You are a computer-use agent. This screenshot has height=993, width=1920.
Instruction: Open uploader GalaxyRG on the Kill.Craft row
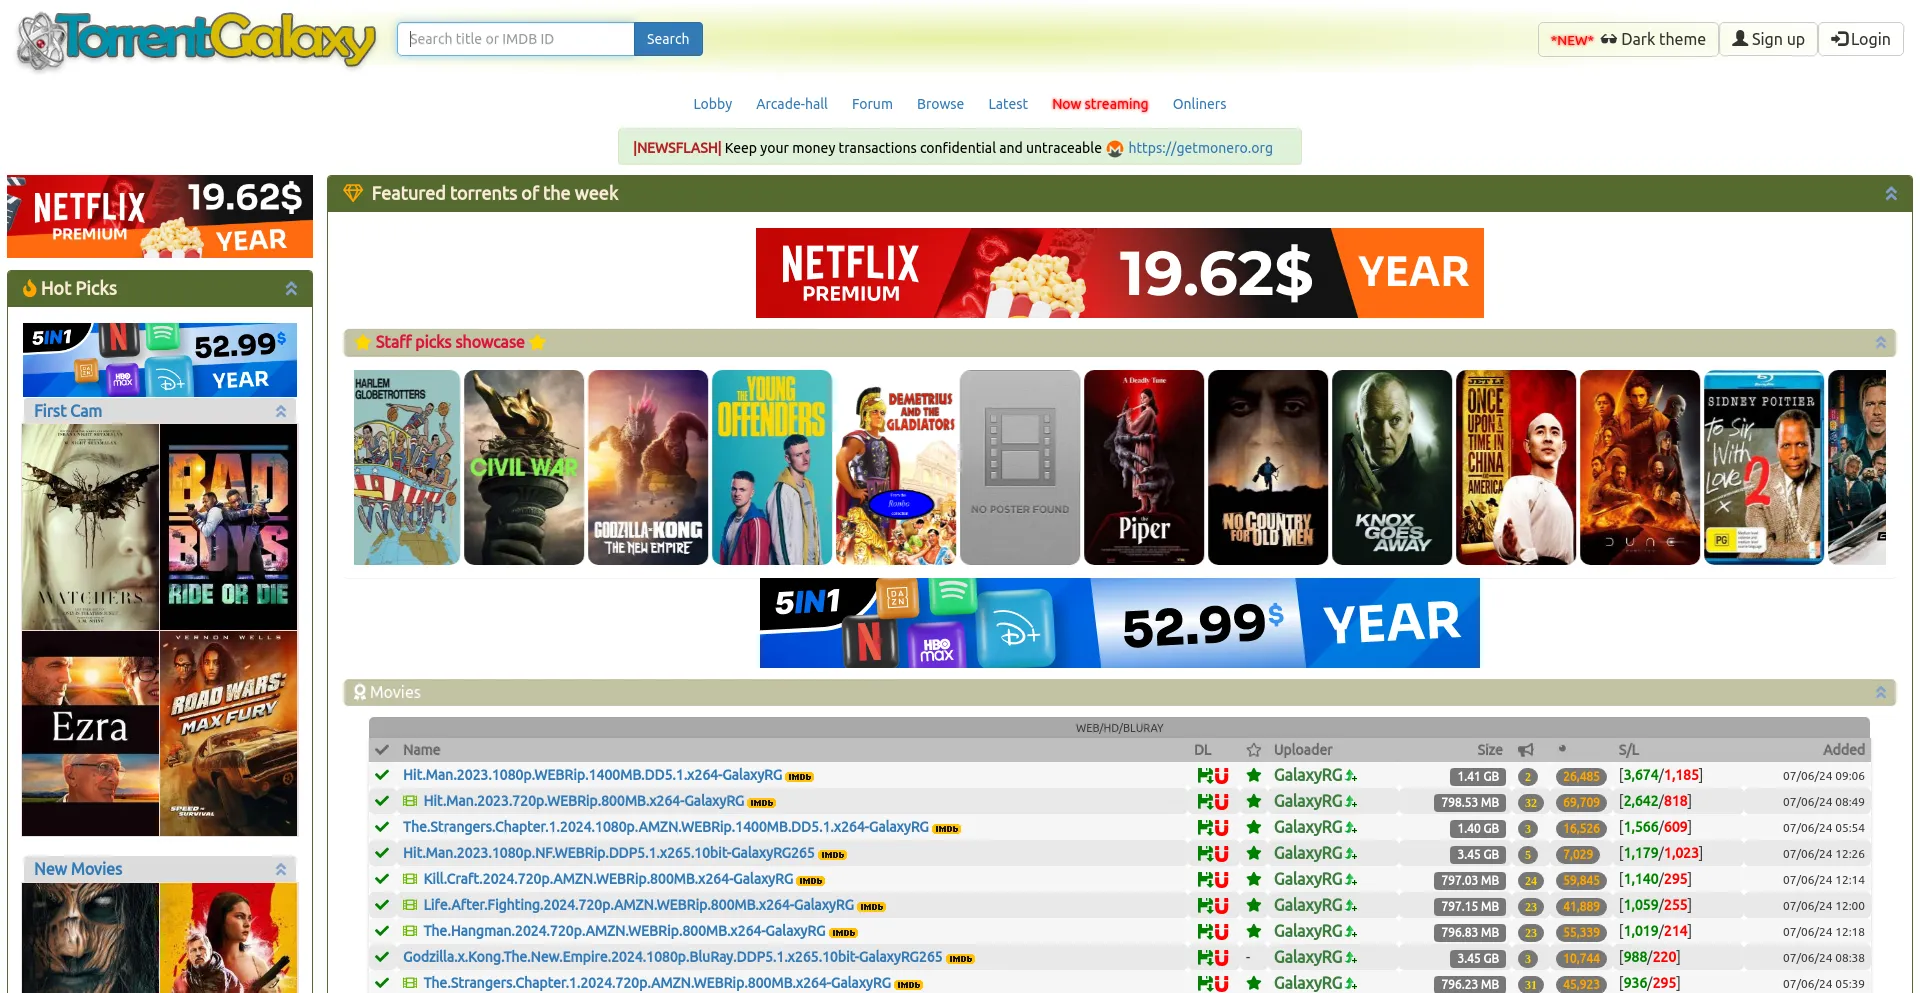1308,879
